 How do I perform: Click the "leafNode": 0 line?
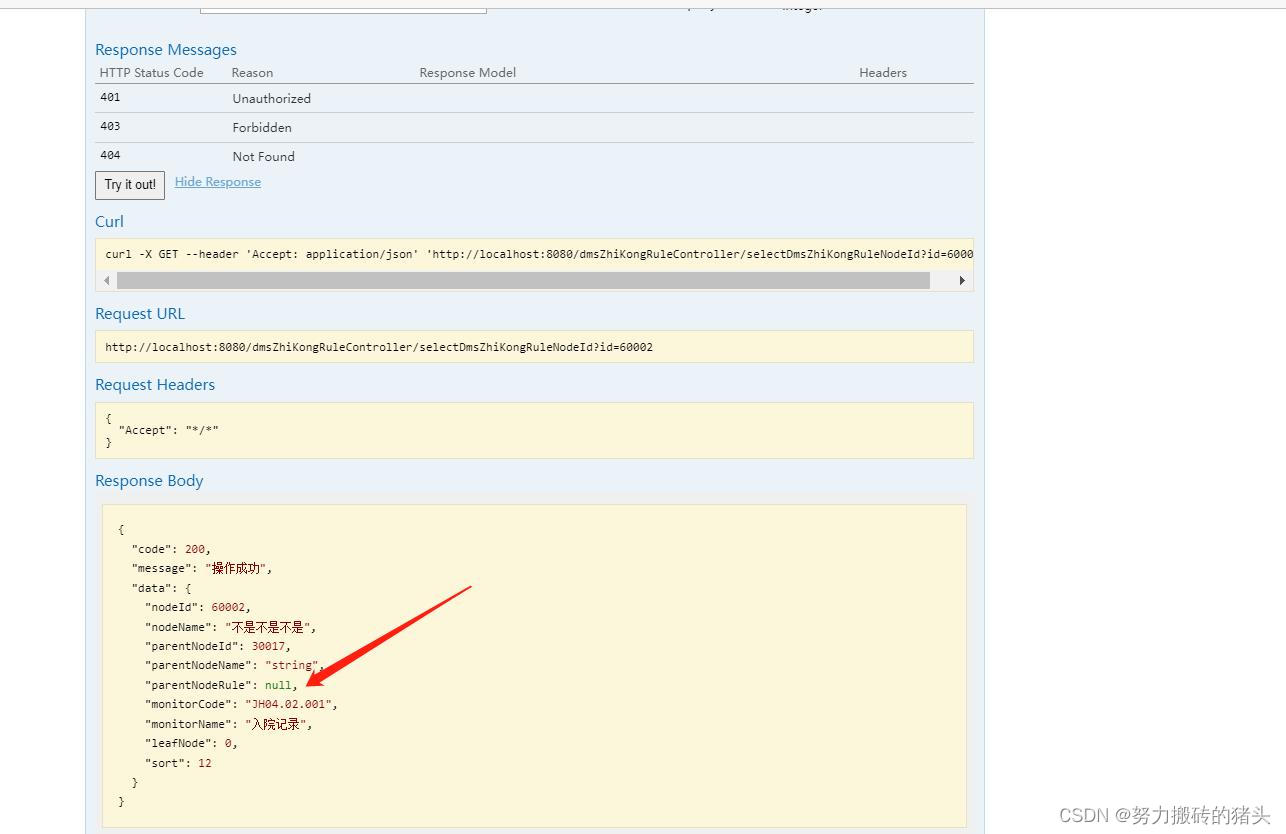[191, 743]
